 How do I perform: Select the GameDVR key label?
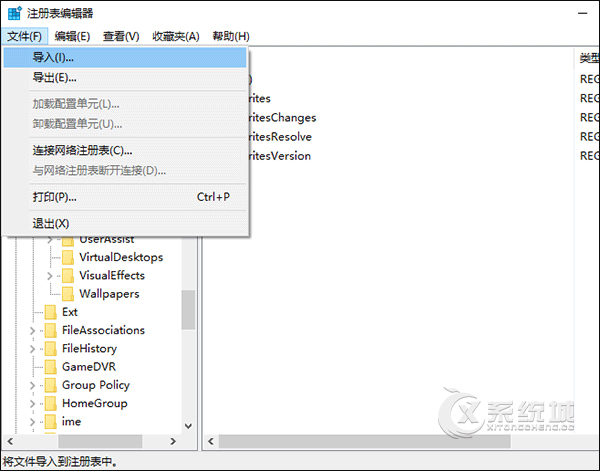coord(89,367)
